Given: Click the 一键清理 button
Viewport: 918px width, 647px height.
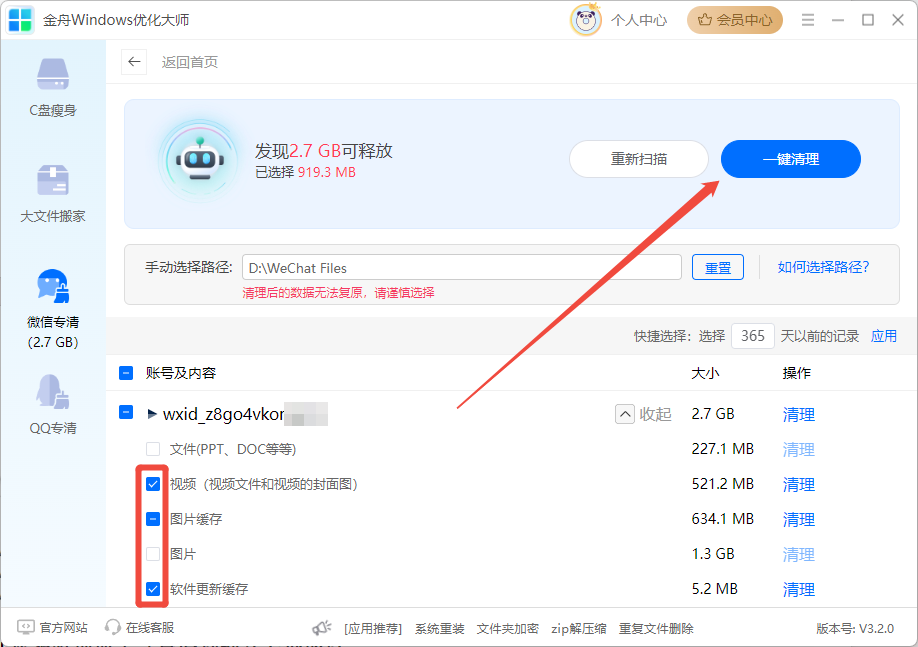Looking at the screenshot, I should (790, 159).
